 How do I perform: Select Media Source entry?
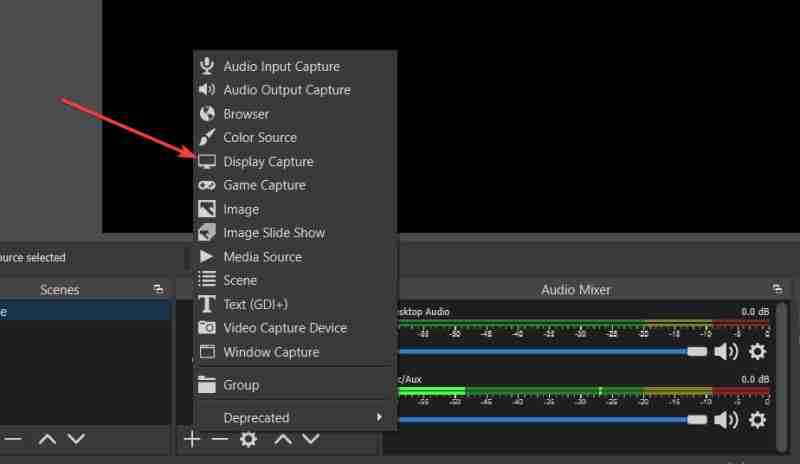tap(295, 256)
